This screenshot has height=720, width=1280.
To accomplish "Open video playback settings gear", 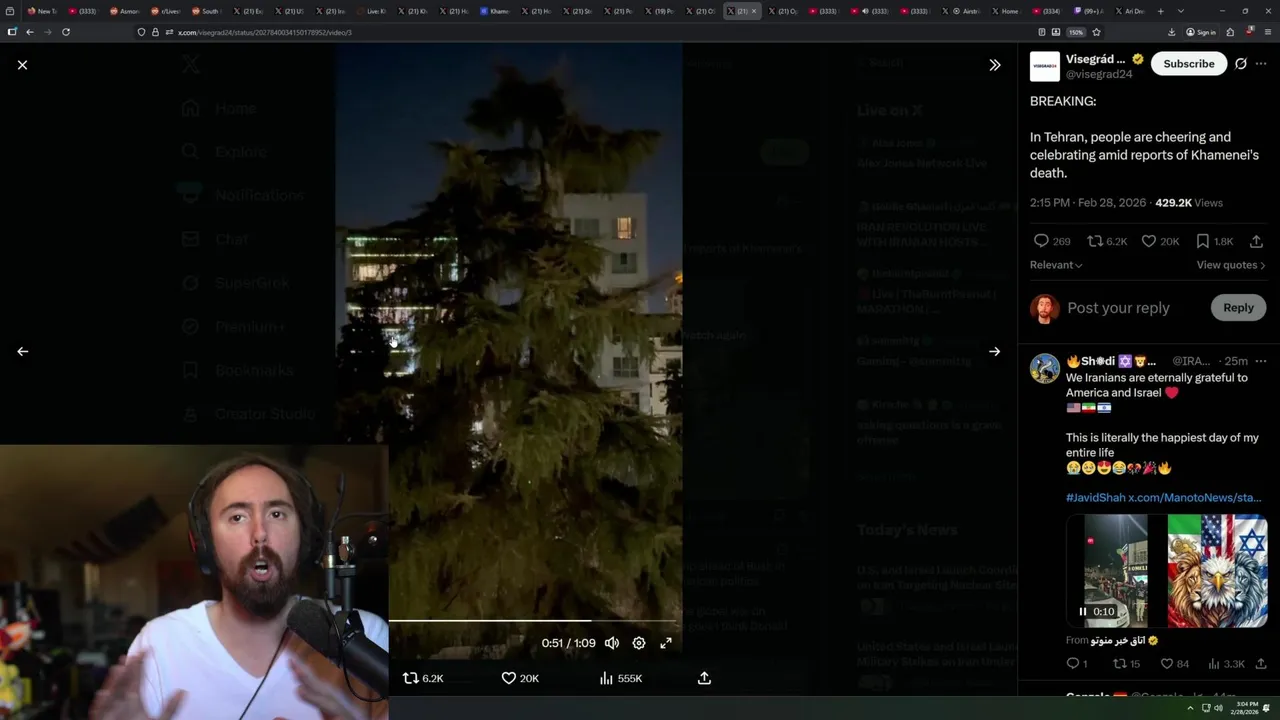I will click(639, 643).
